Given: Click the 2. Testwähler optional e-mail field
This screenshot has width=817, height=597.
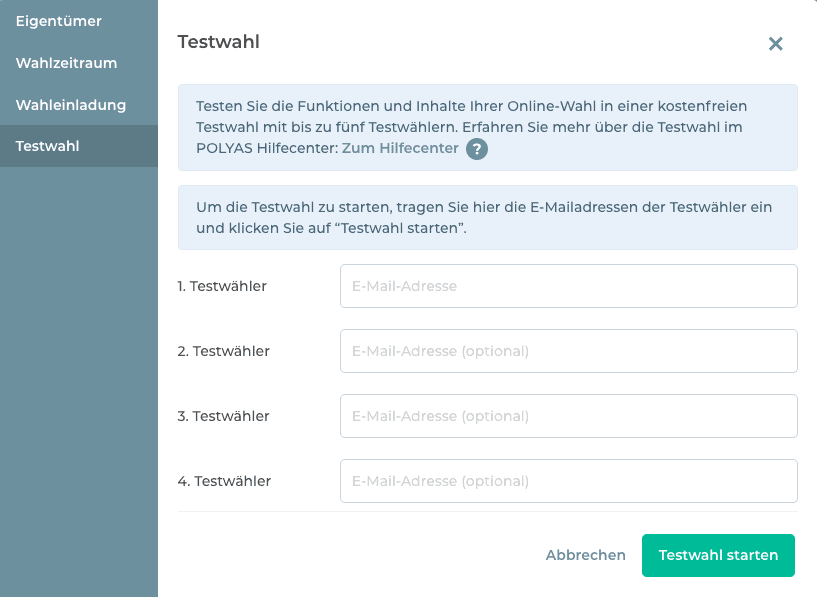Looking at the screenshot, I should (568, 351).
